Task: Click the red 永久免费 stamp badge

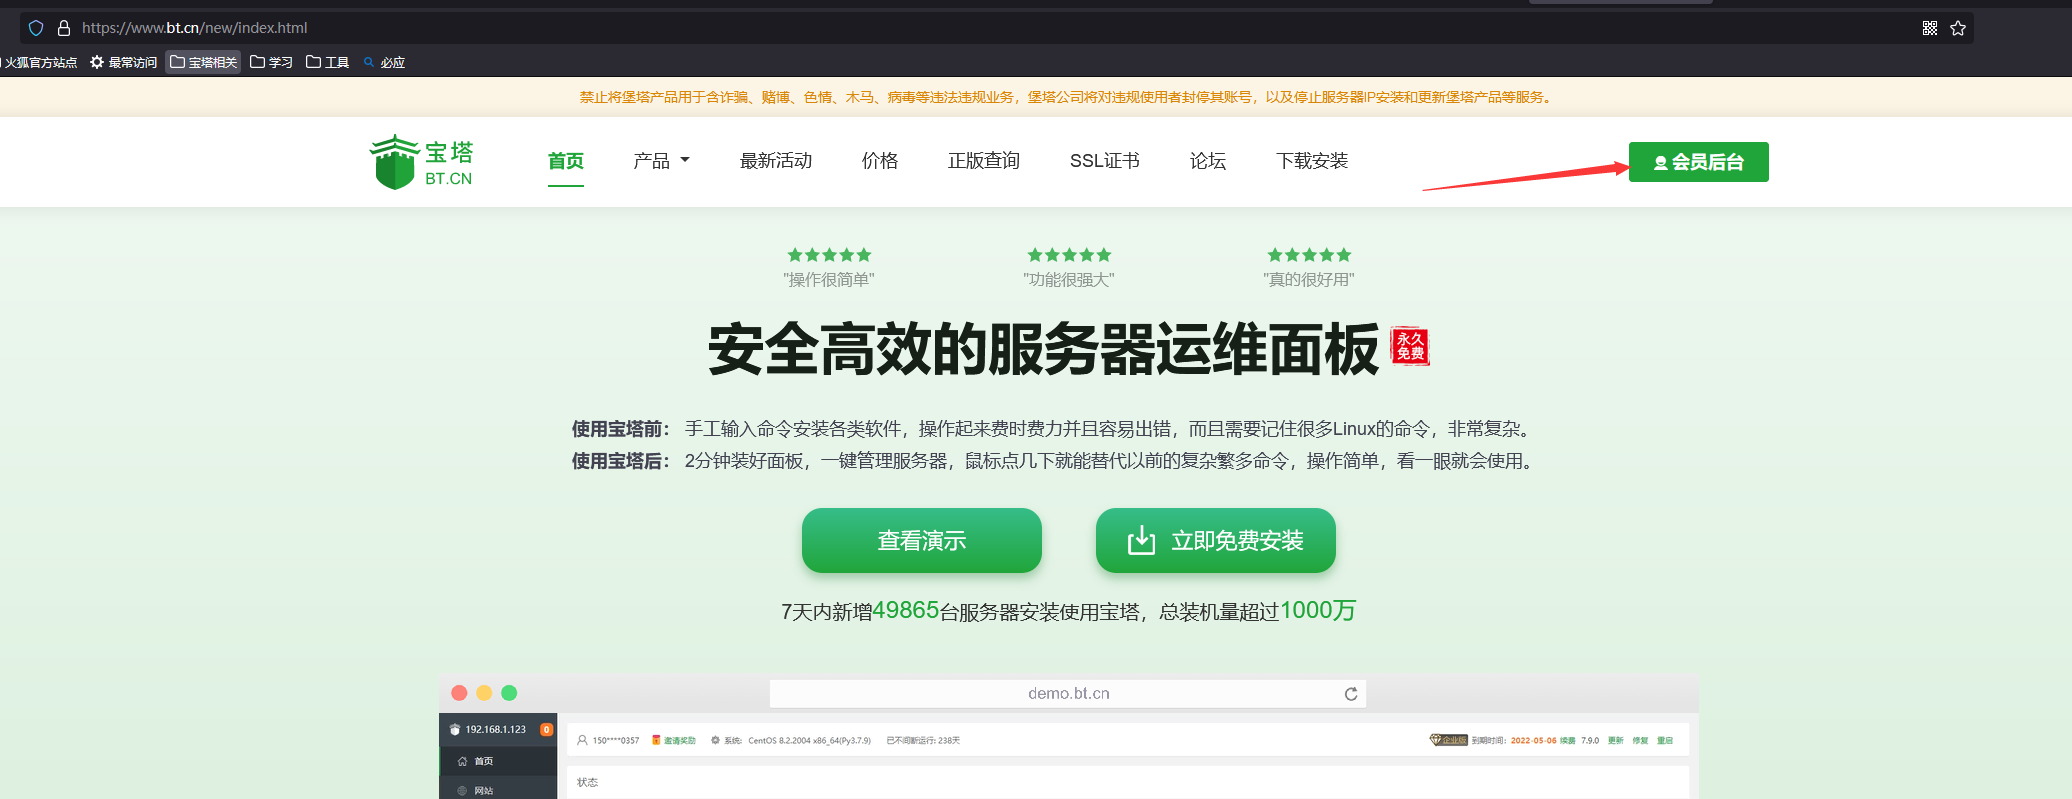Action: pyautogui.click(x=1410, y=346)
